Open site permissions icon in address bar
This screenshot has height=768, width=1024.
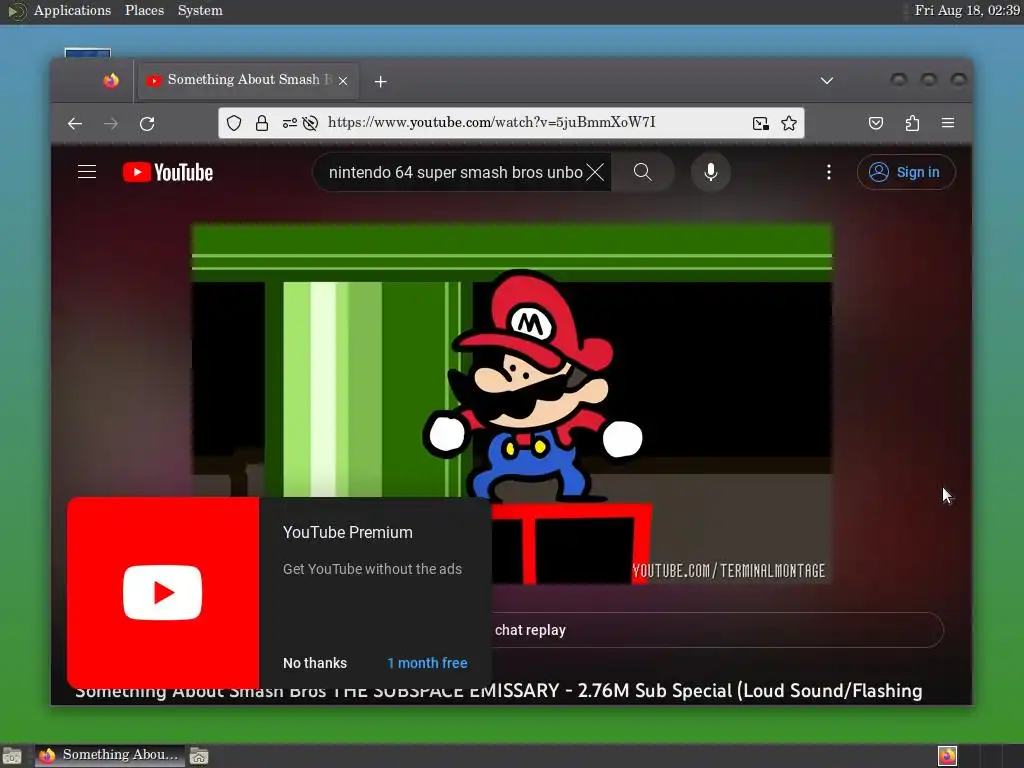[289, 123]
